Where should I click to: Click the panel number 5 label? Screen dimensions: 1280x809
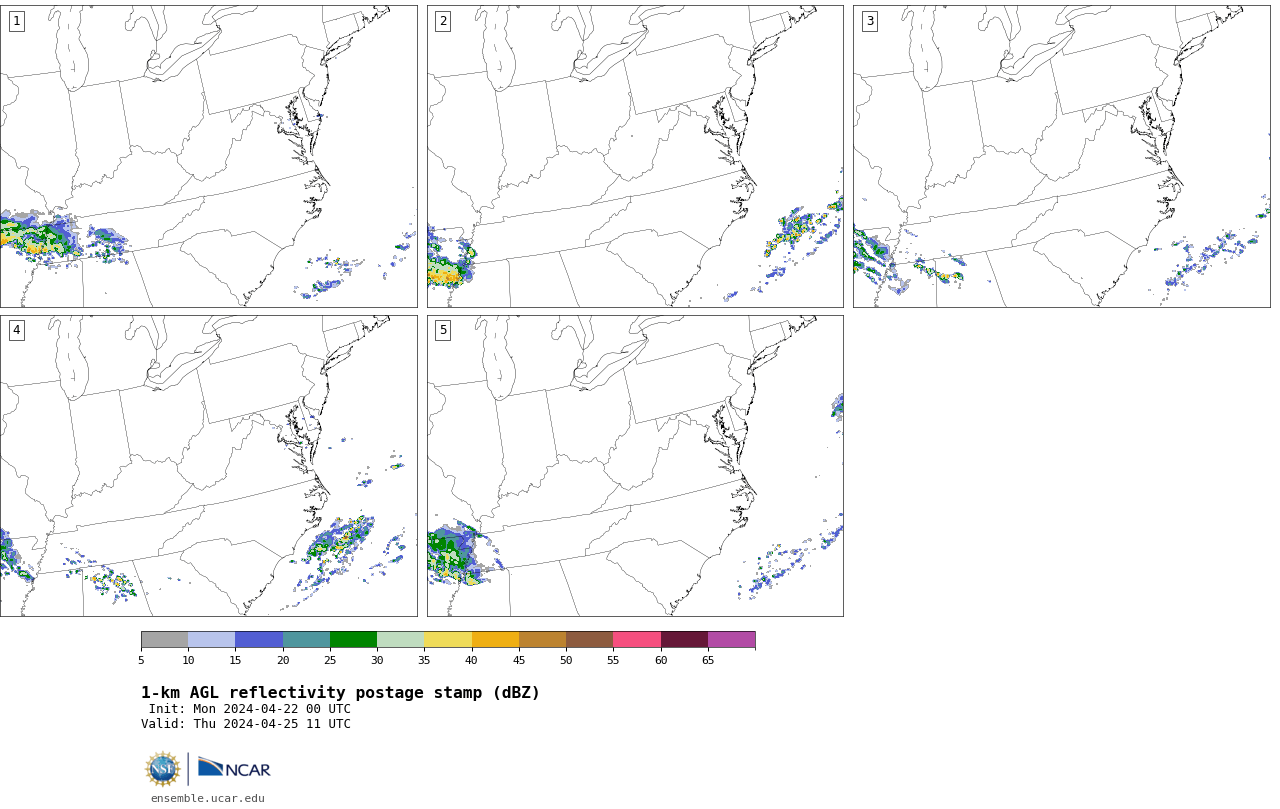(443, 330)
